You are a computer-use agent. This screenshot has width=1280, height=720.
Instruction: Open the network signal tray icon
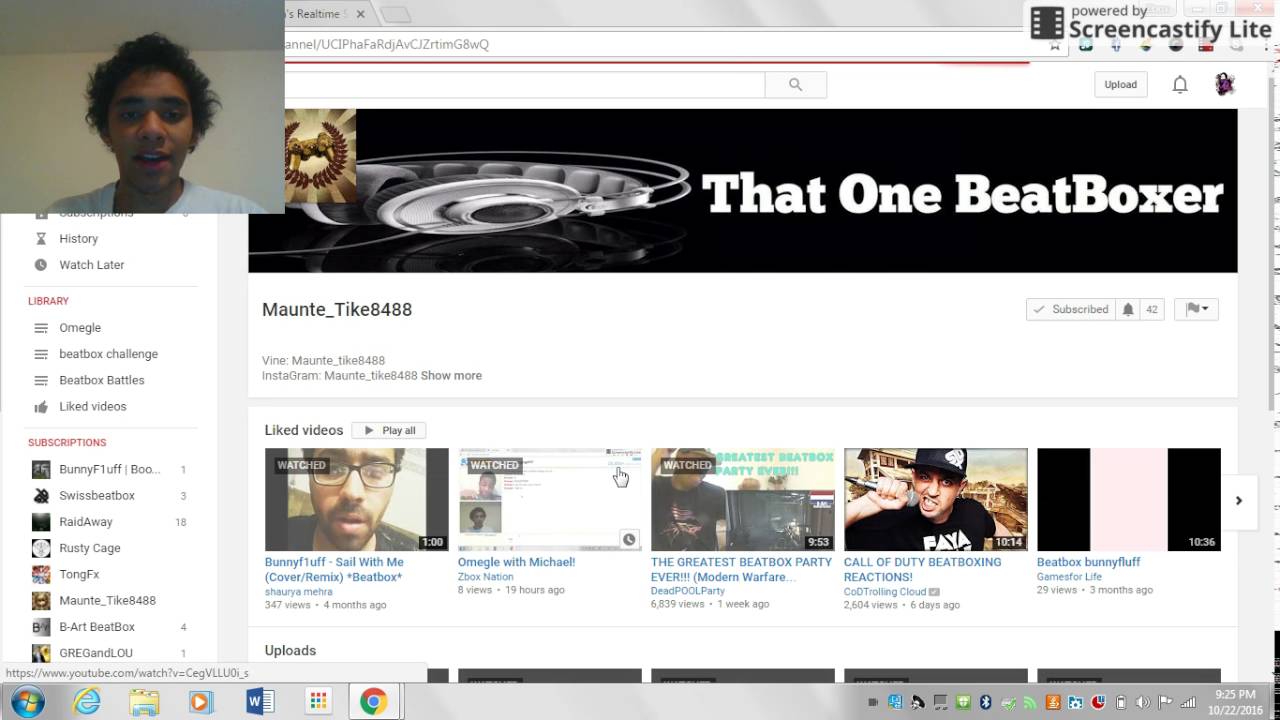tap(1188, 702)
